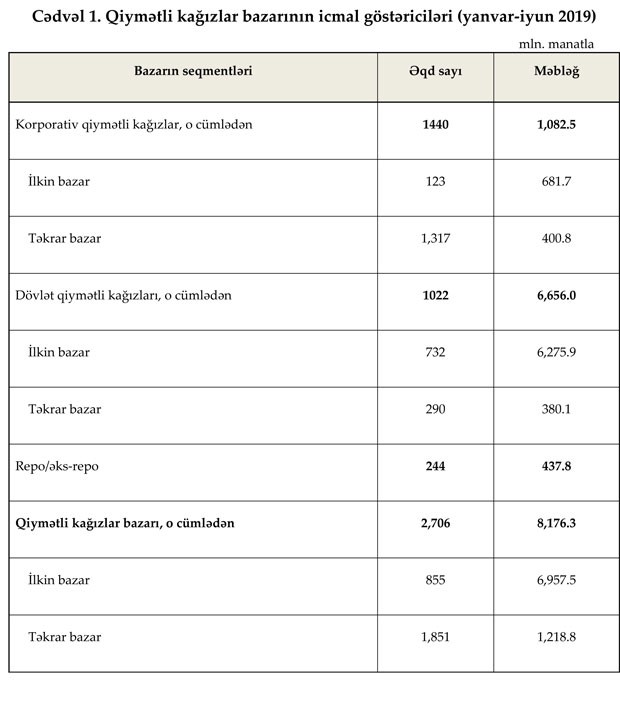Image resolution: width=620 pixels, height=721 pixels.
Task: Select the value 681.7
Action: 557,181
